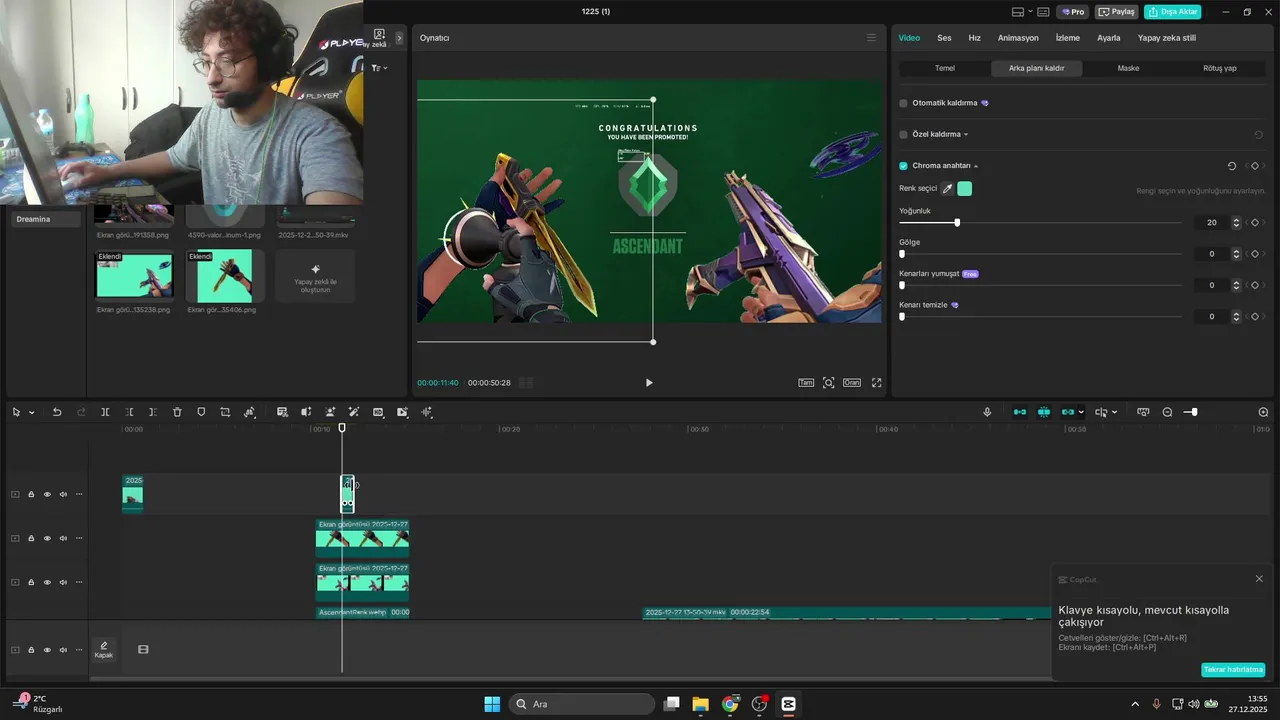Screen dimensions: 1280x720
Task: Open CapCut from Windows taskbar
Action: (x=788, y=704)
